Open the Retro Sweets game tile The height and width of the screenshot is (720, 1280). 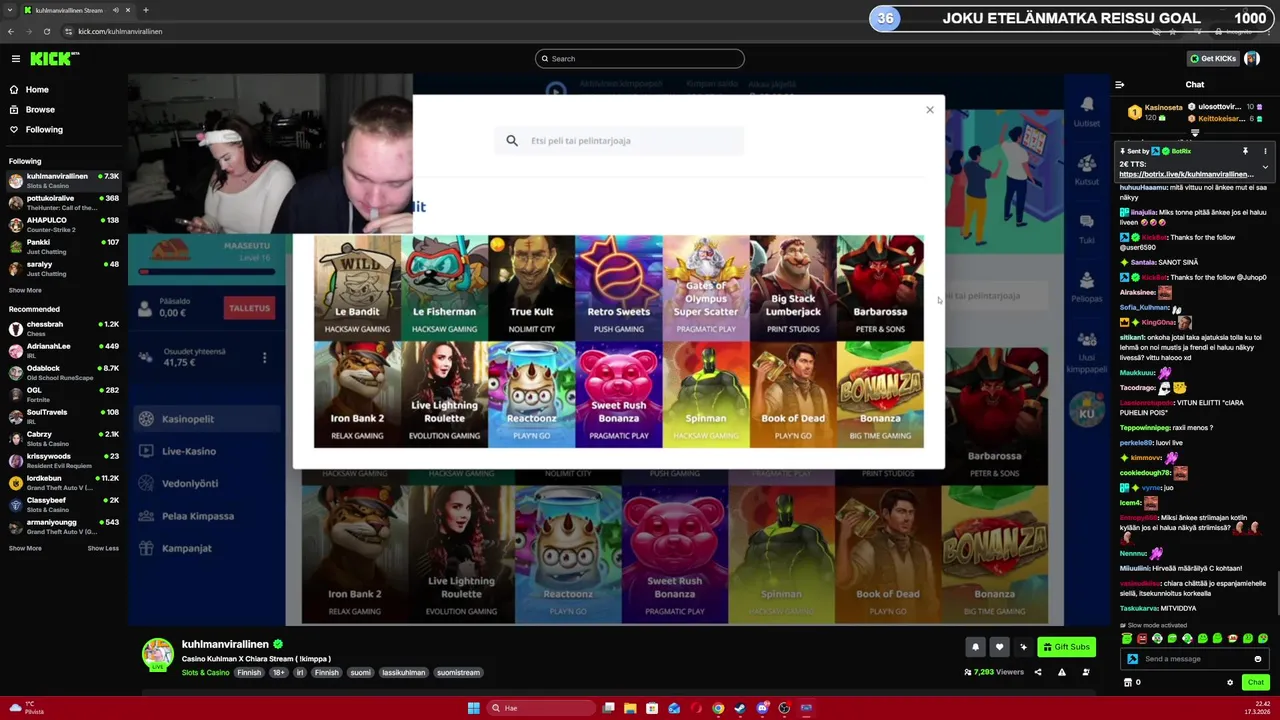[618, 287]
